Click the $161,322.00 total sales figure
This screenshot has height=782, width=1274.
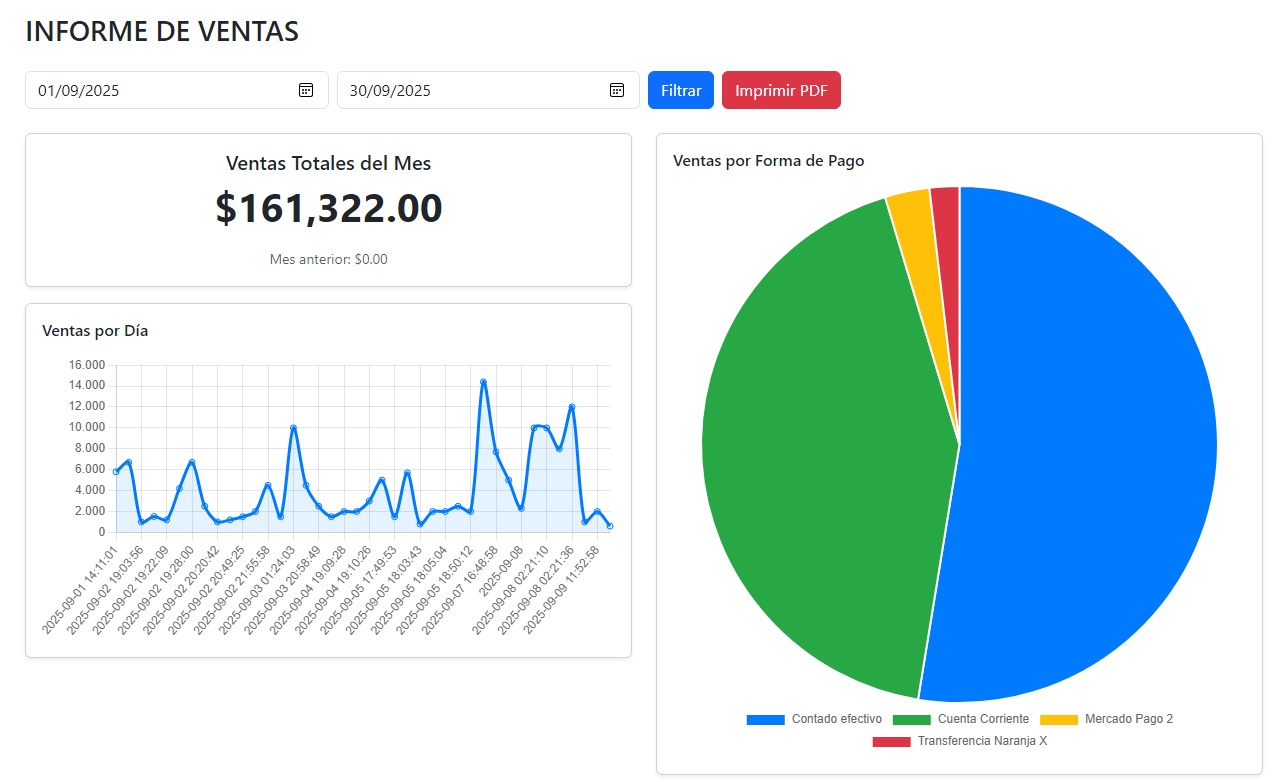click(328, 209)
